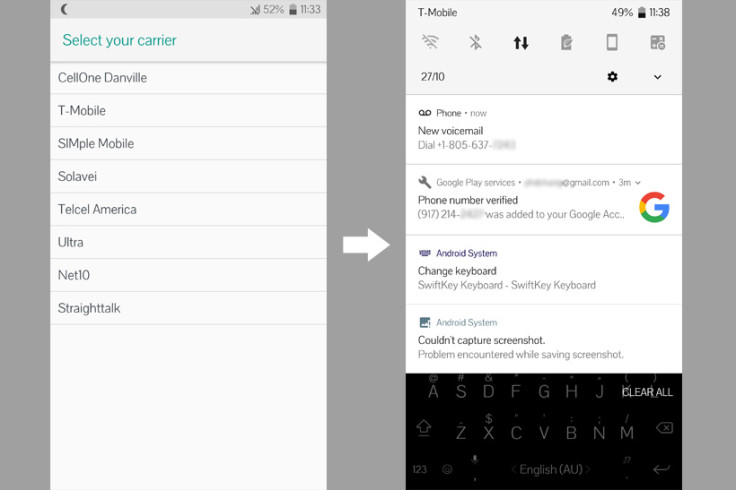This screenshot has width=736, height=490.
Task: Tap the backspace key on keyboard
Action: tap(664, 428)
